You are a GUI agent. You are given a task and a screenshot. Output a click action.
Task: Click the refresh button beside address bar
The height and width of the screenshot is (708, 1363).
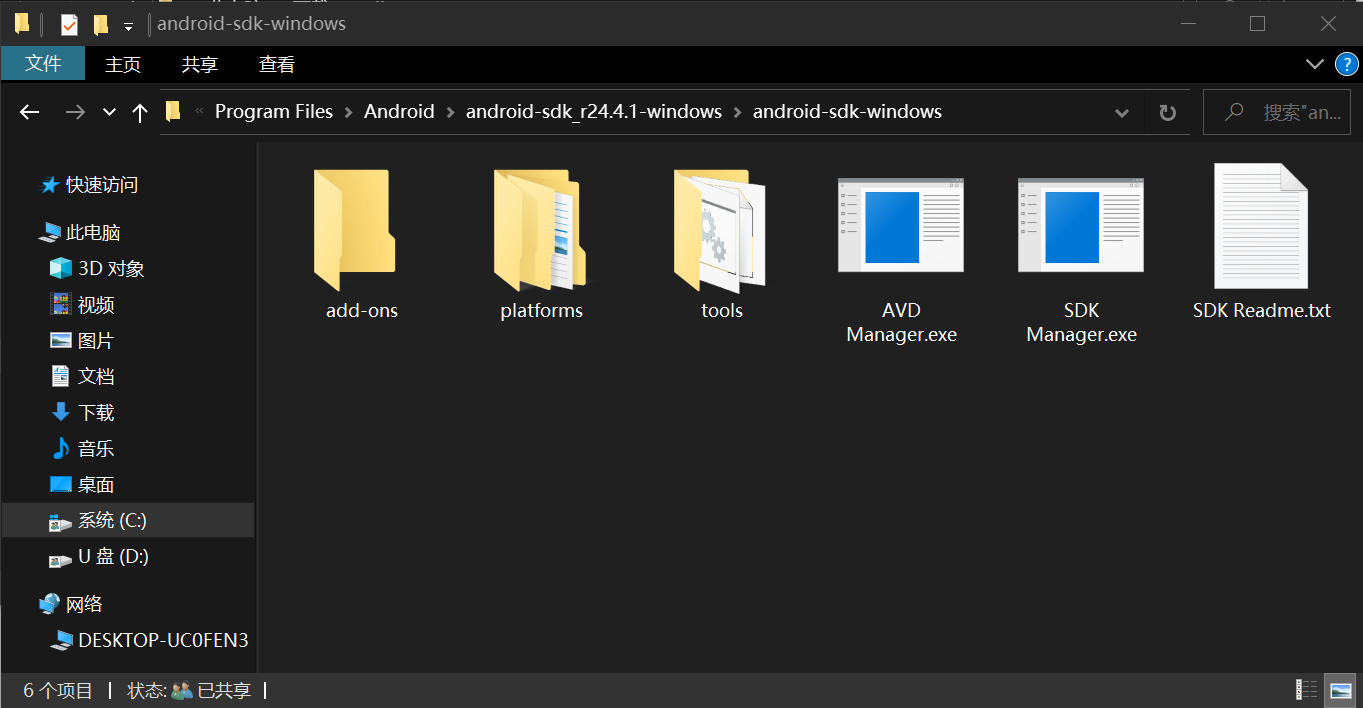1167,113
